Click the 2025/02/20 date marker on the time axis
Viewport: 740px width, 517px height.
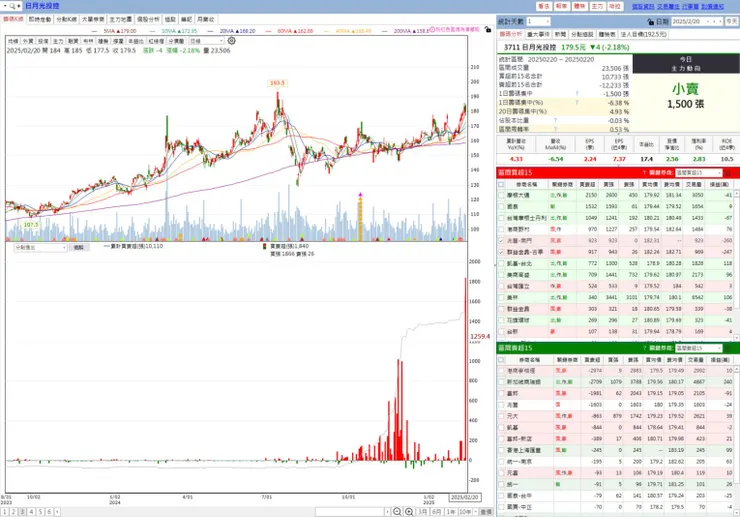pos(465,498)
